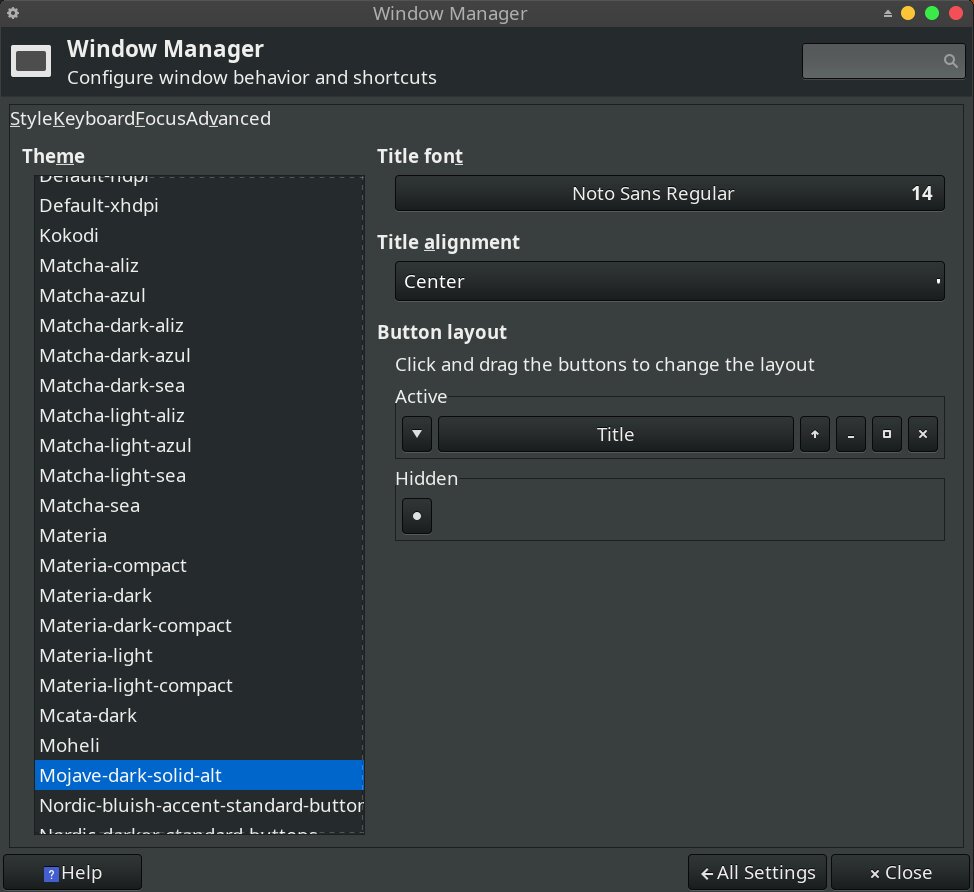Image resolution: width=974 pixels, height=892 pixels.
Task: Click the Close button at bottom right
Action: [x=900, y=873]
